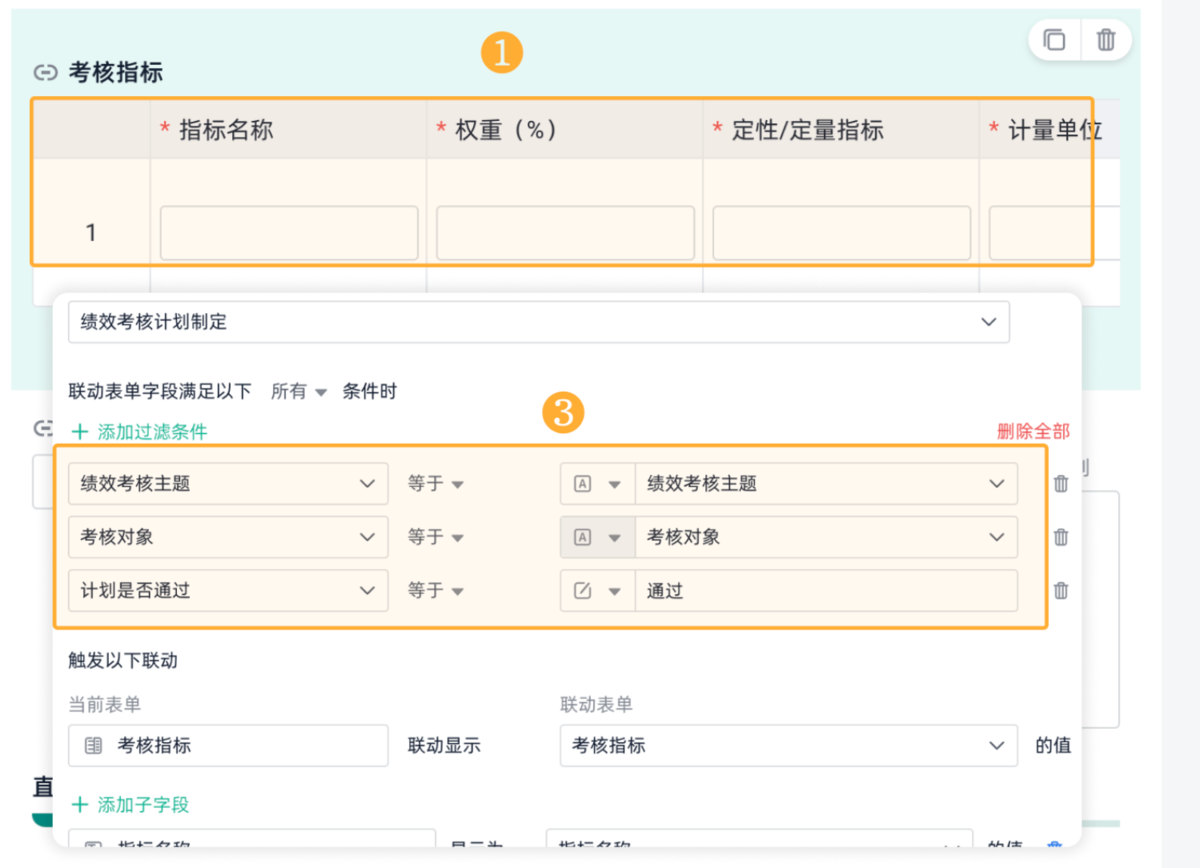The width and height of the screenshot is (1200, 868).
Task: Open value type selector for 绩效考核主题 row
Action: pos(597,484)
